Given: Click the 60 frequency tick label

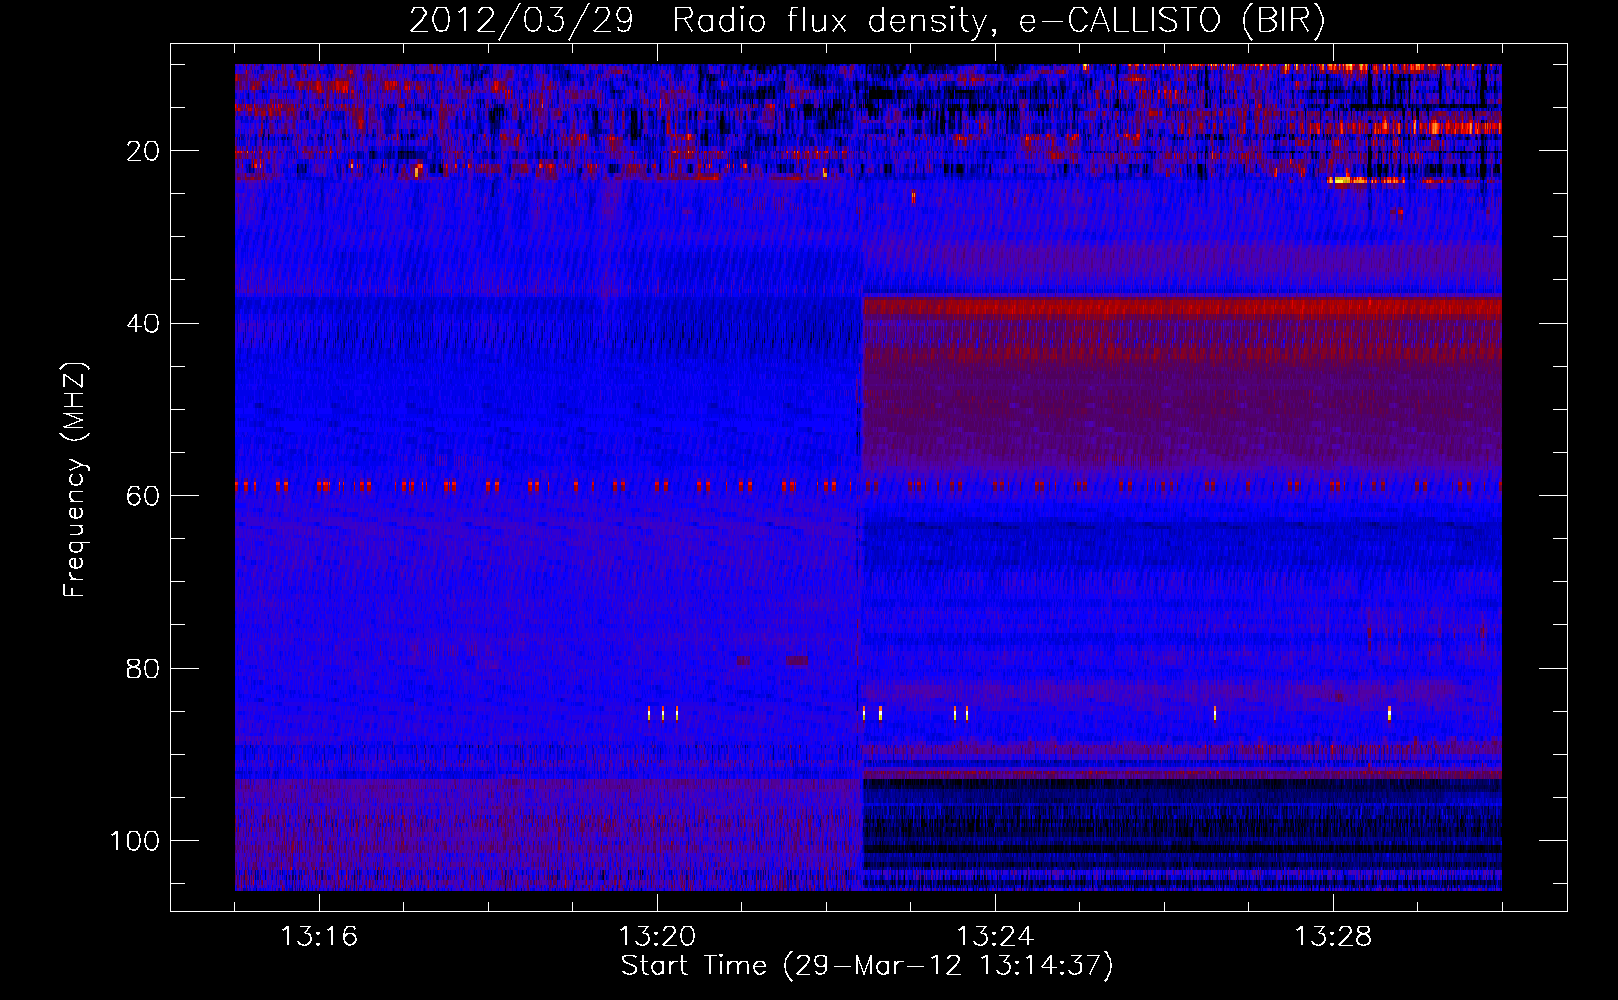Looking at the screenshot, I should tap(144, 496).
